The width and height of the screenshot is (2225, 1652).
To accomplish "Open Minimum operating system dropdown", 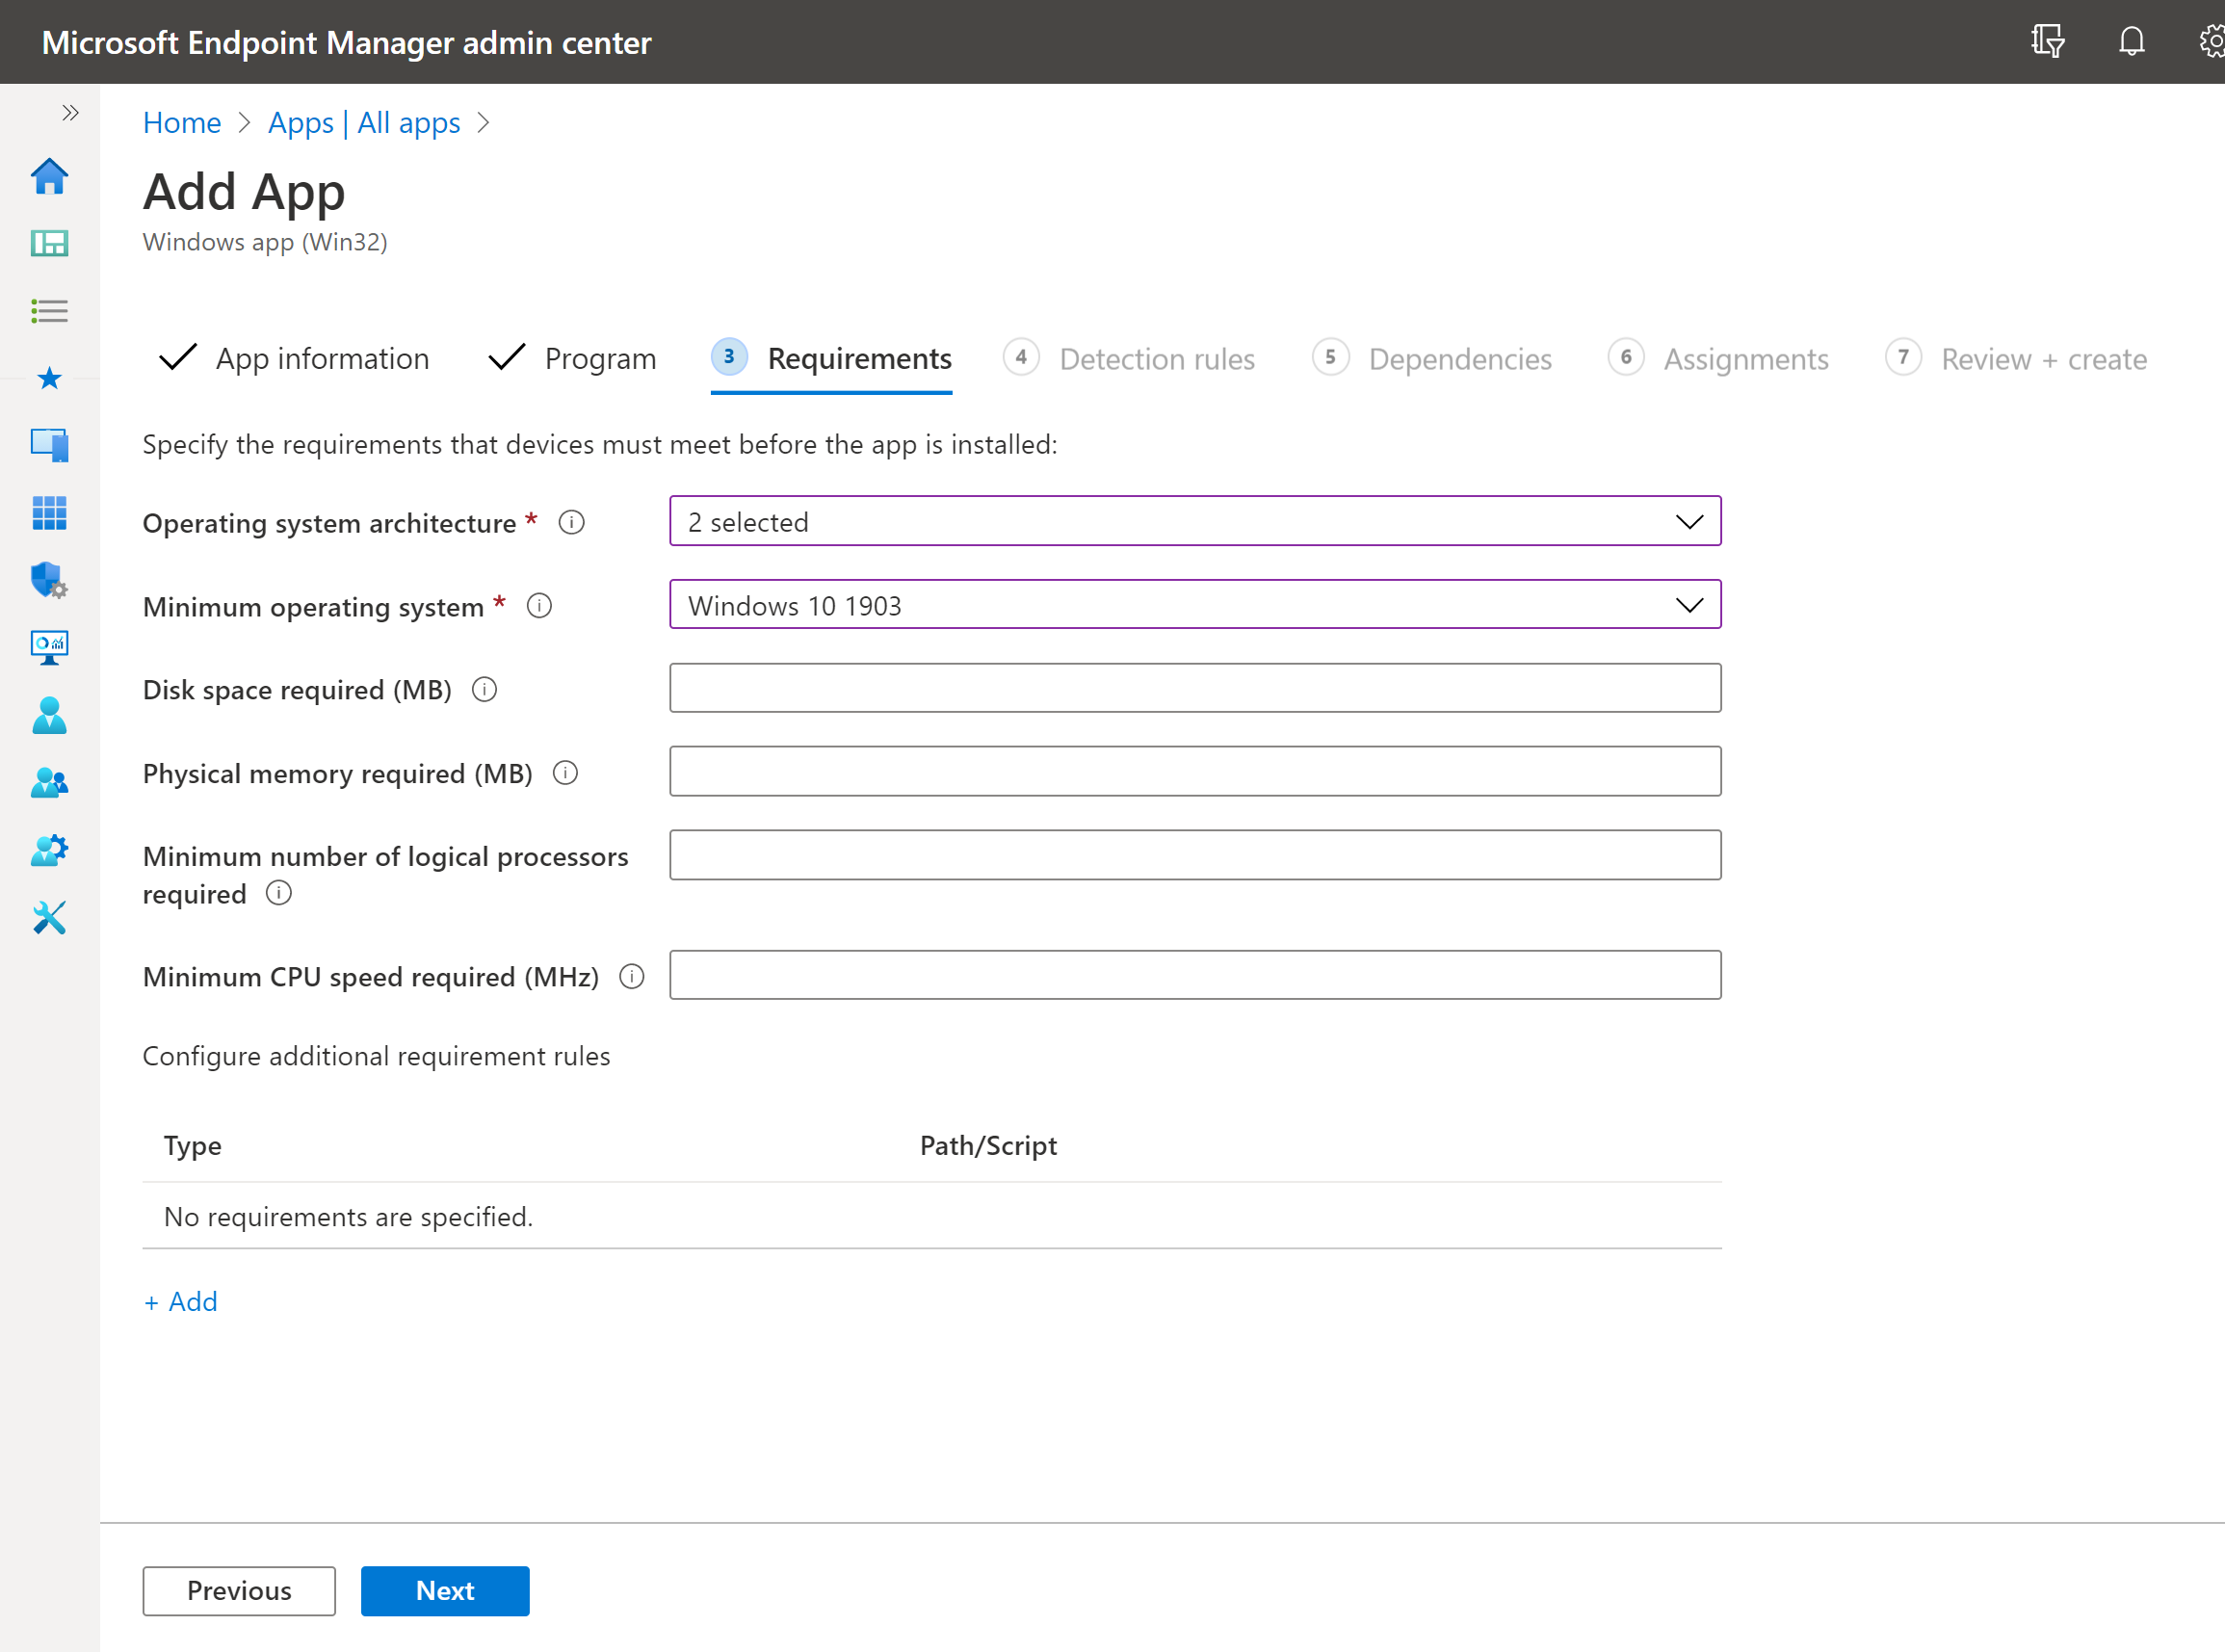I will pyautogui.click(x=1195, y=605).
